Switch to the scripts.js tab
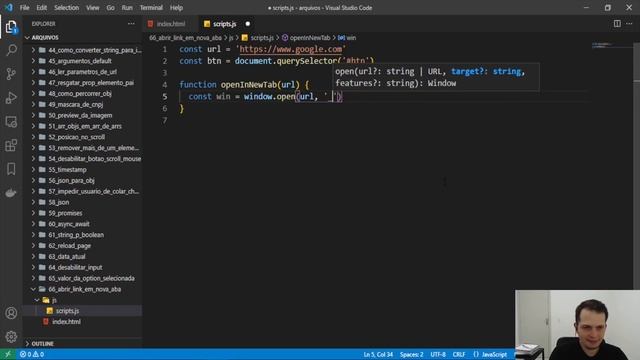The image size is (640, 360). click(x=225, y=24)
